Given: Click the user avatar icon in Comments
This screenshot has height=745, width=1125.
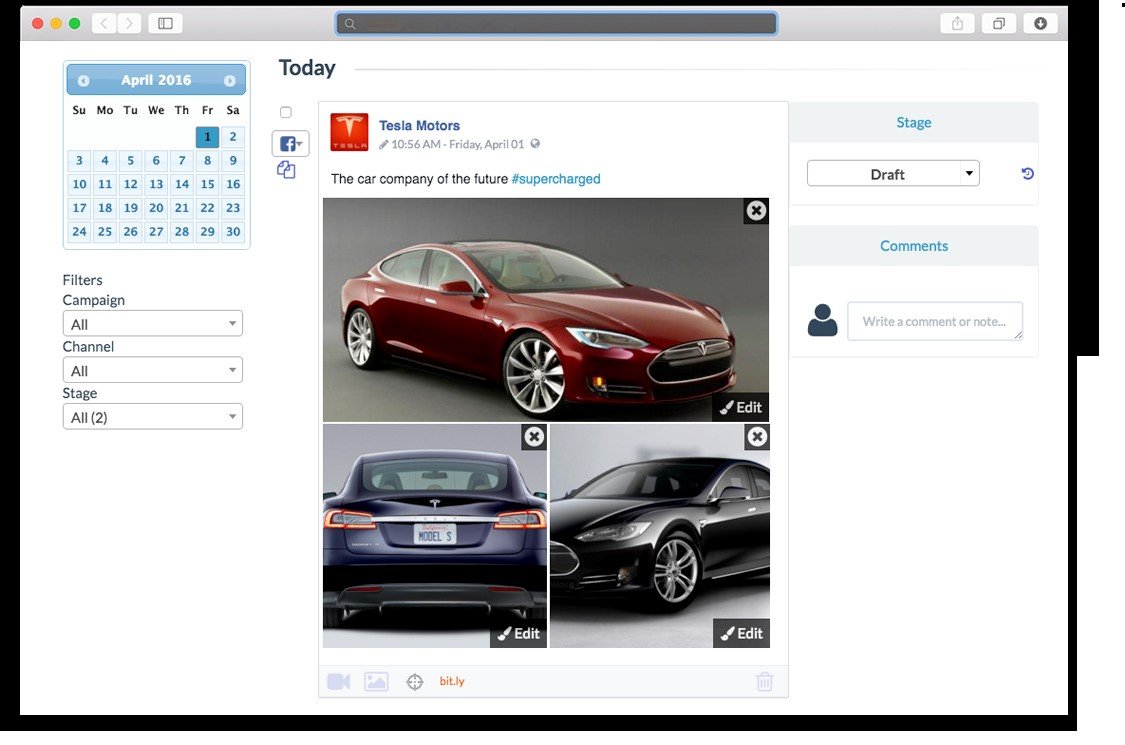Looking at the screenshot, I should point(822,320).
